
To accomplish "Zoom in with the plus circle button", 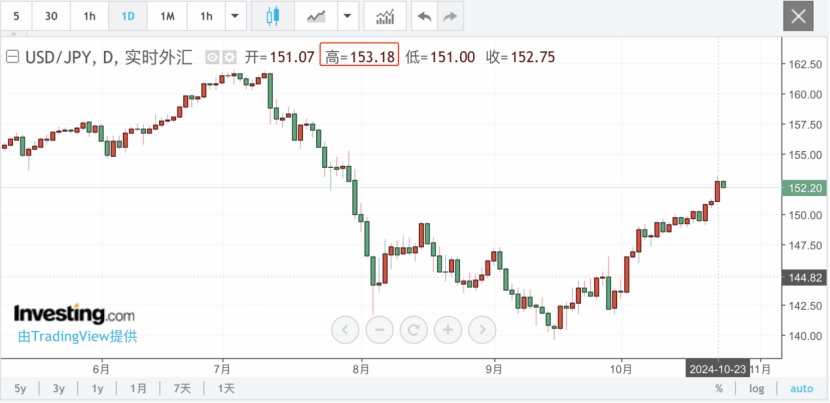I will pos(448,328).
